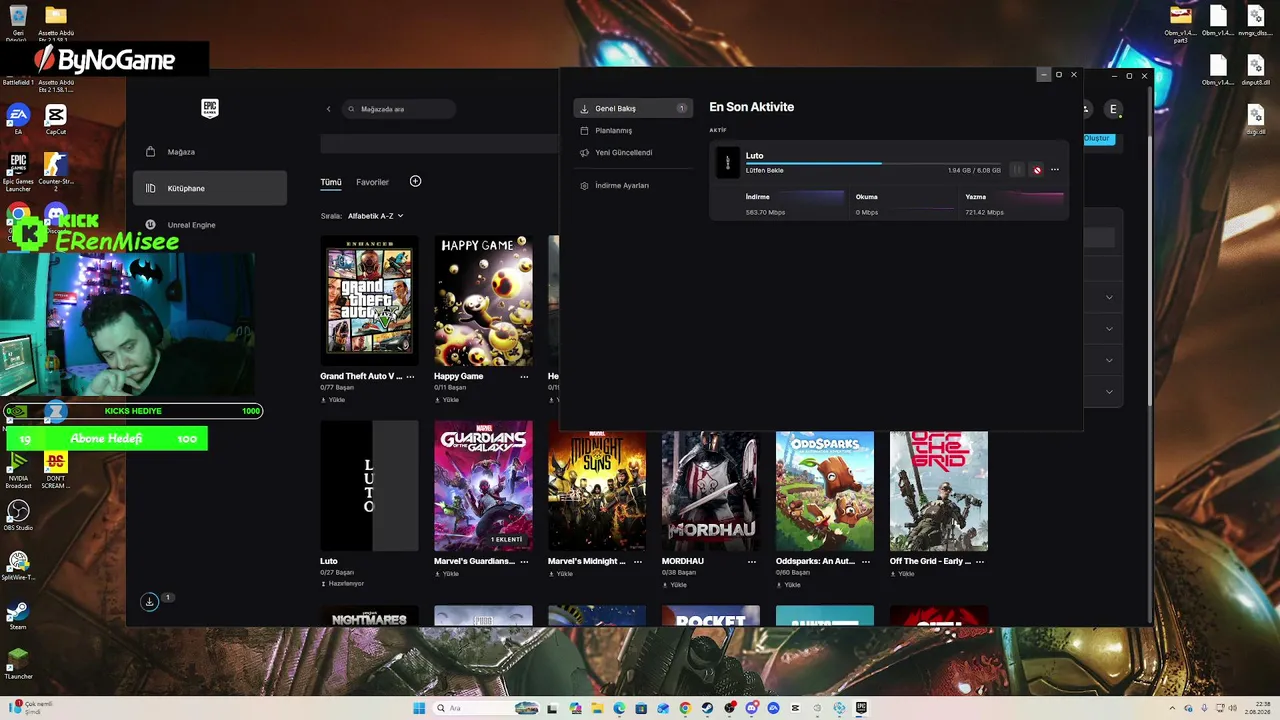Select the NVIDIA Broadcast desktop shortcut
The height and width of the screenshot is (720, 1280).
(x=17, y=470)
